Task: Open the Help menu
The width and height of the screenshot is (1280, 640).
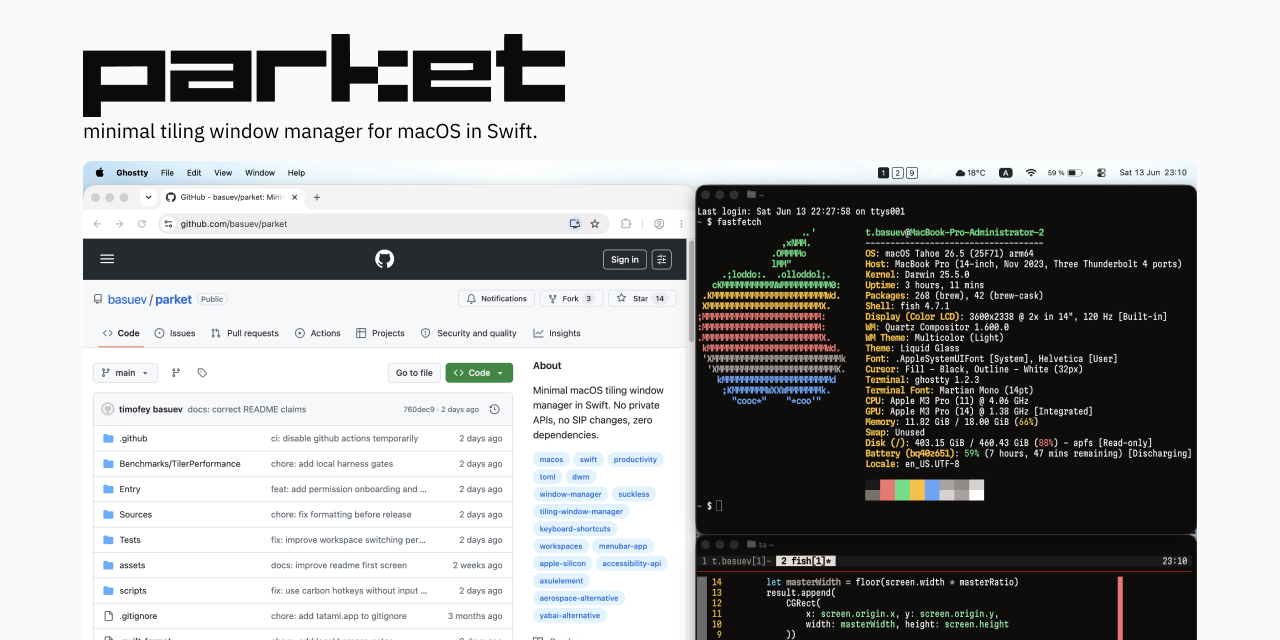Action: tap(296, 173)
